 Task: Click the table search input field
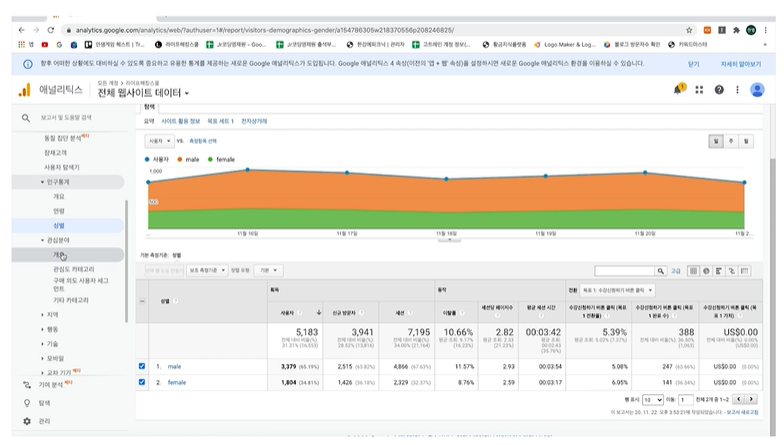[x=624, y=271]
